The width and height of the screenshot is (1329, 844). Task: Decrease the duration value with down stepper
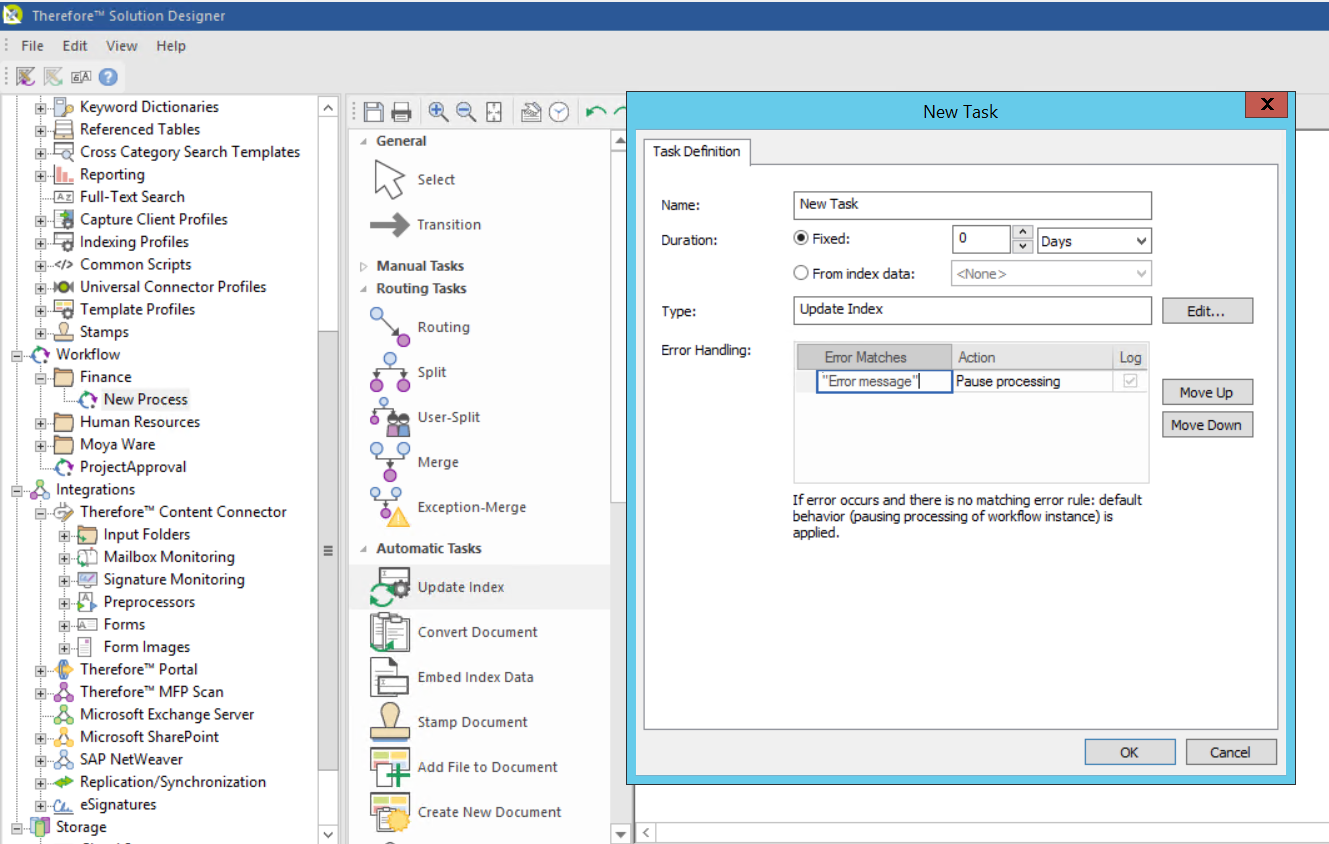tap(1022, 246)
